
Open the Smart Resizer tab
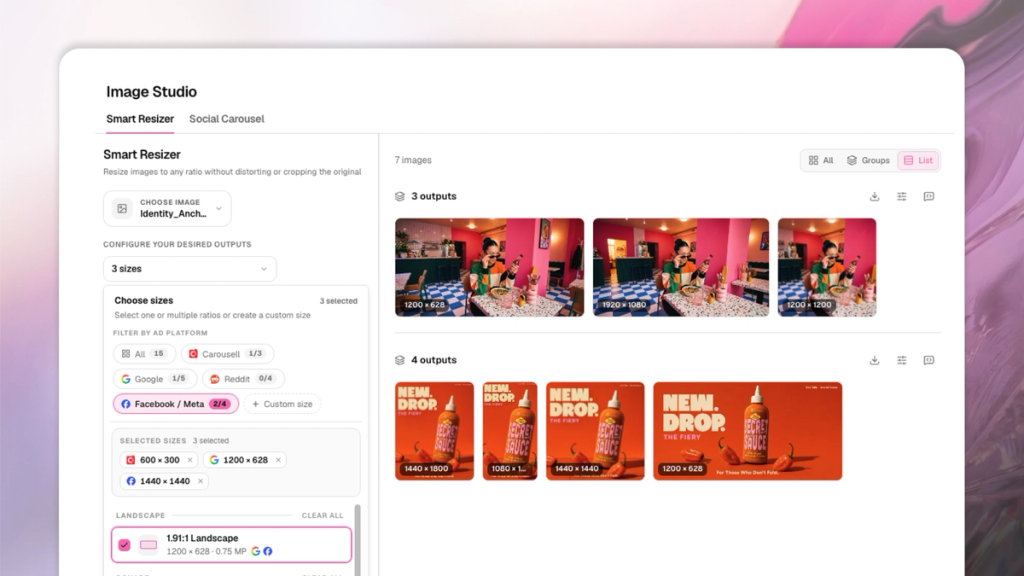point(140,119)
